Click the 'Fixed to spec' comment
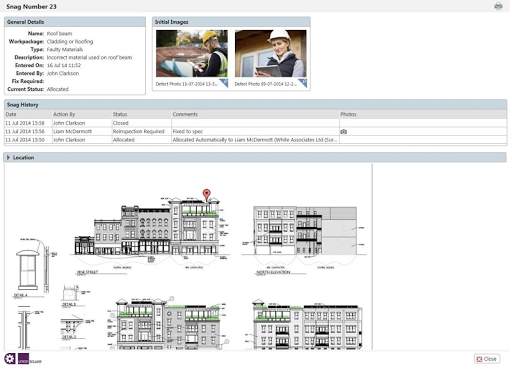512x369 pixels. [x=188, y=132]
